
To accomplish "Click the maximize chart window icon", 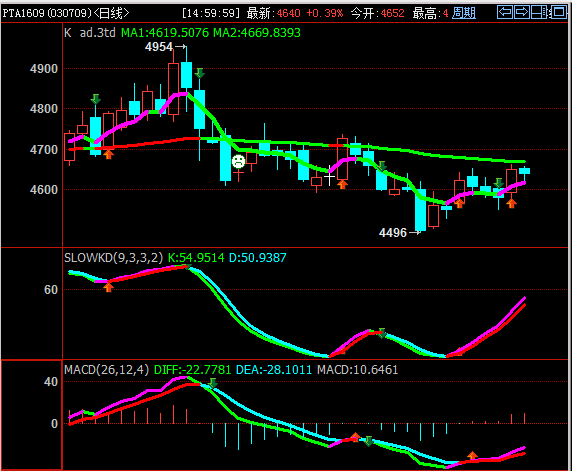I will pyautogui.click(x=558, y=12).
